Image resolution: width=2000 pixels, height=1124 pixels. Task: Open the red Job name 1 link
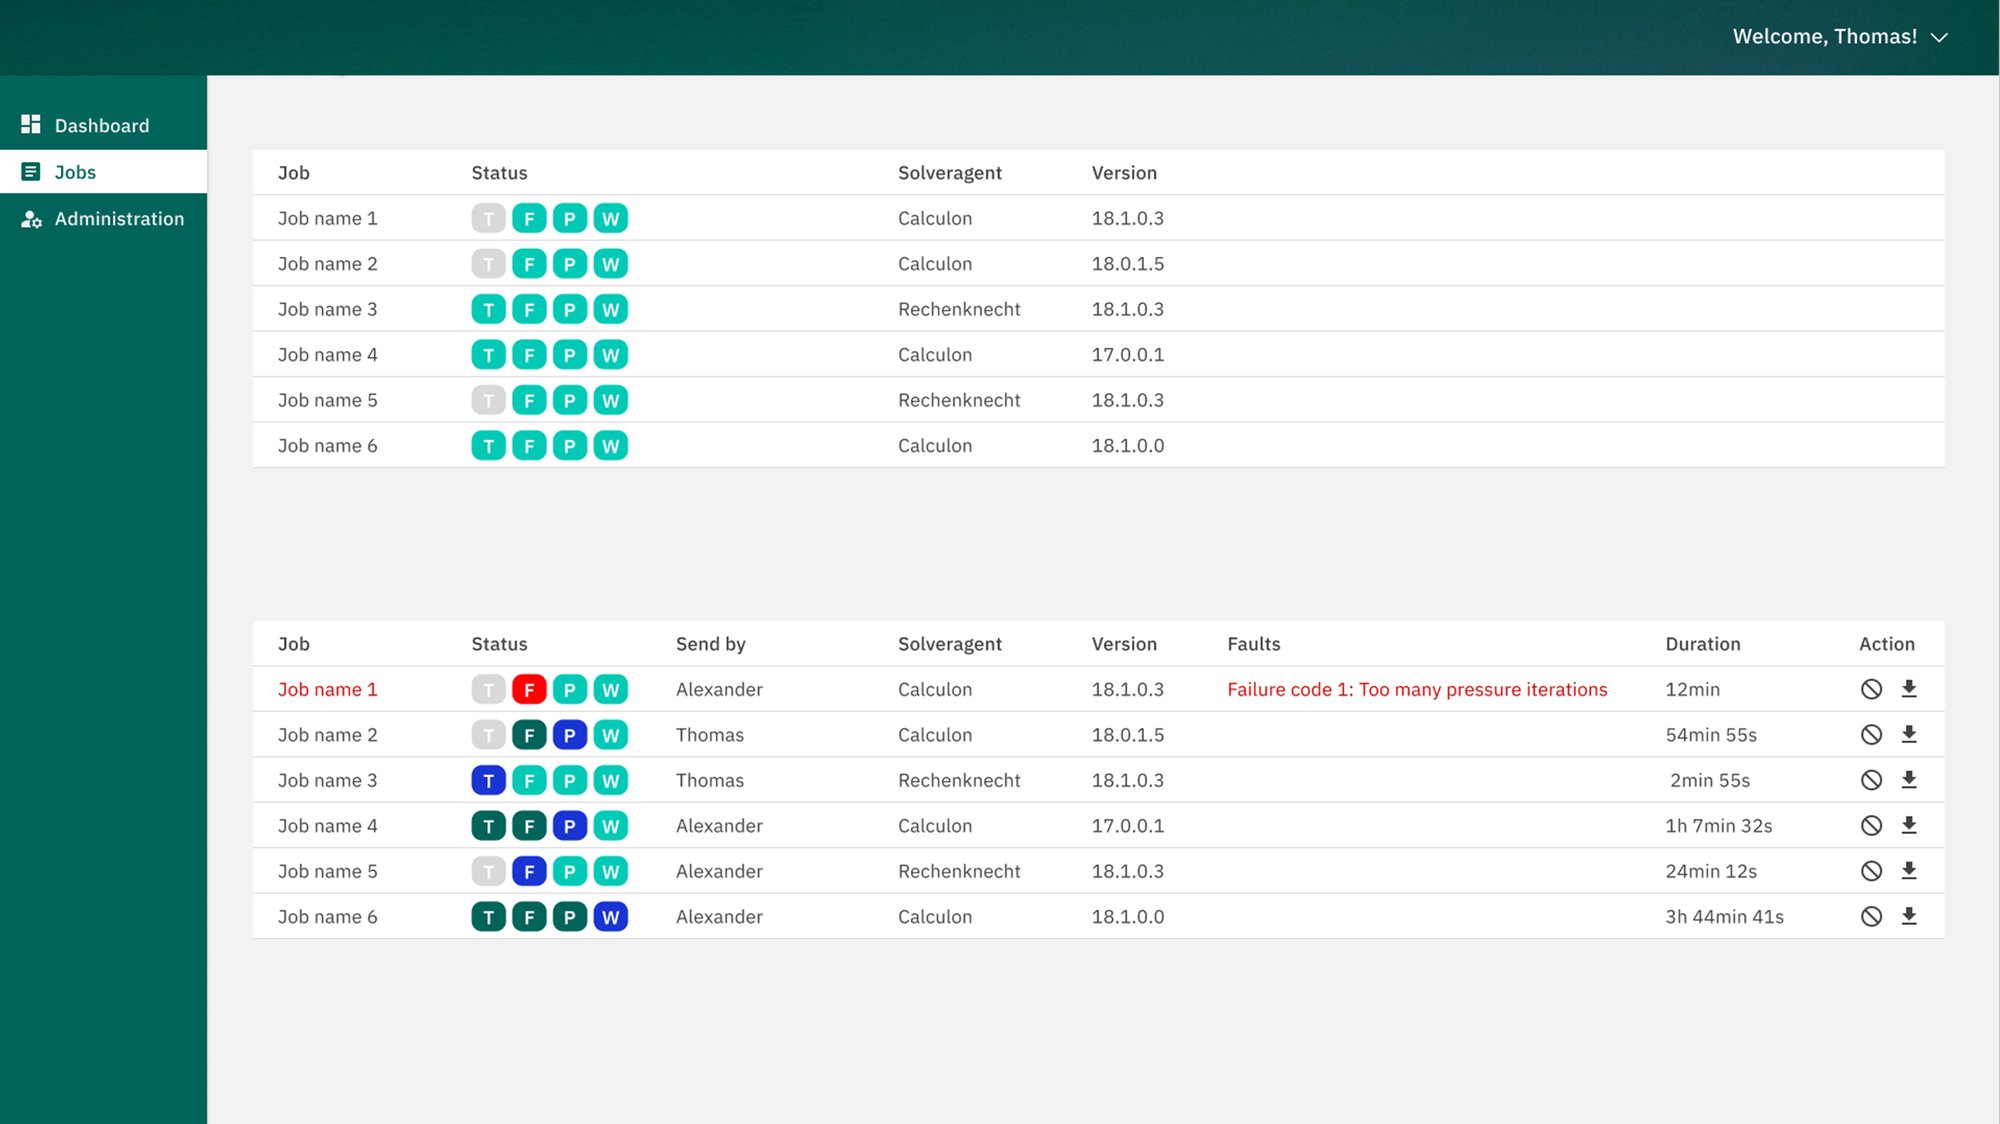point(327,689)
